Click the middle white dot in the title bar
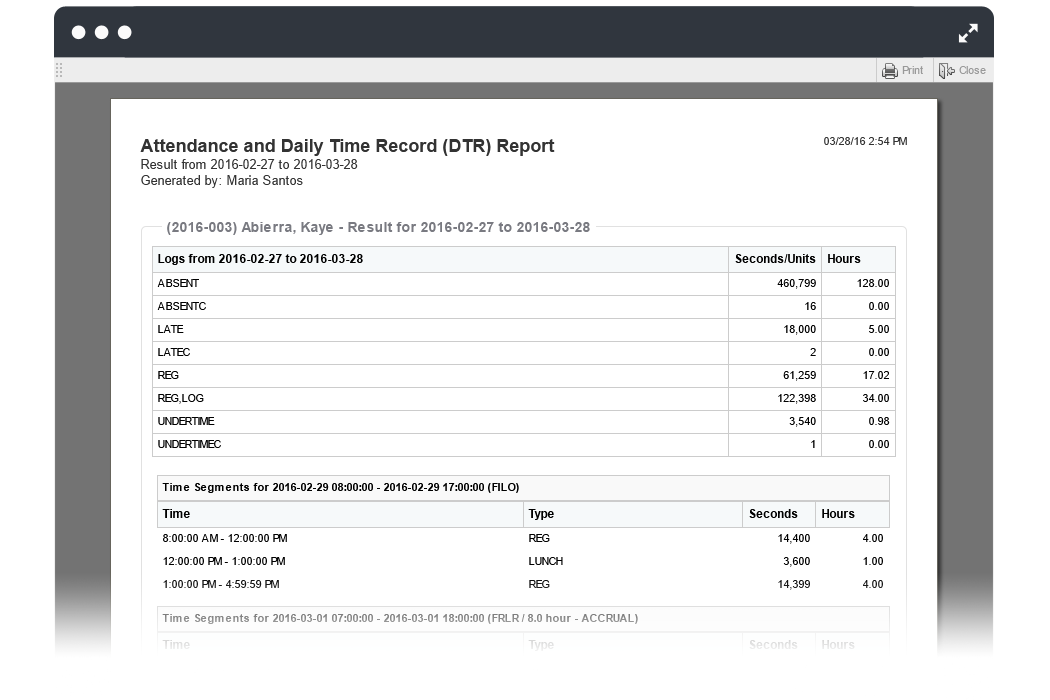 [x=101, y=32]
